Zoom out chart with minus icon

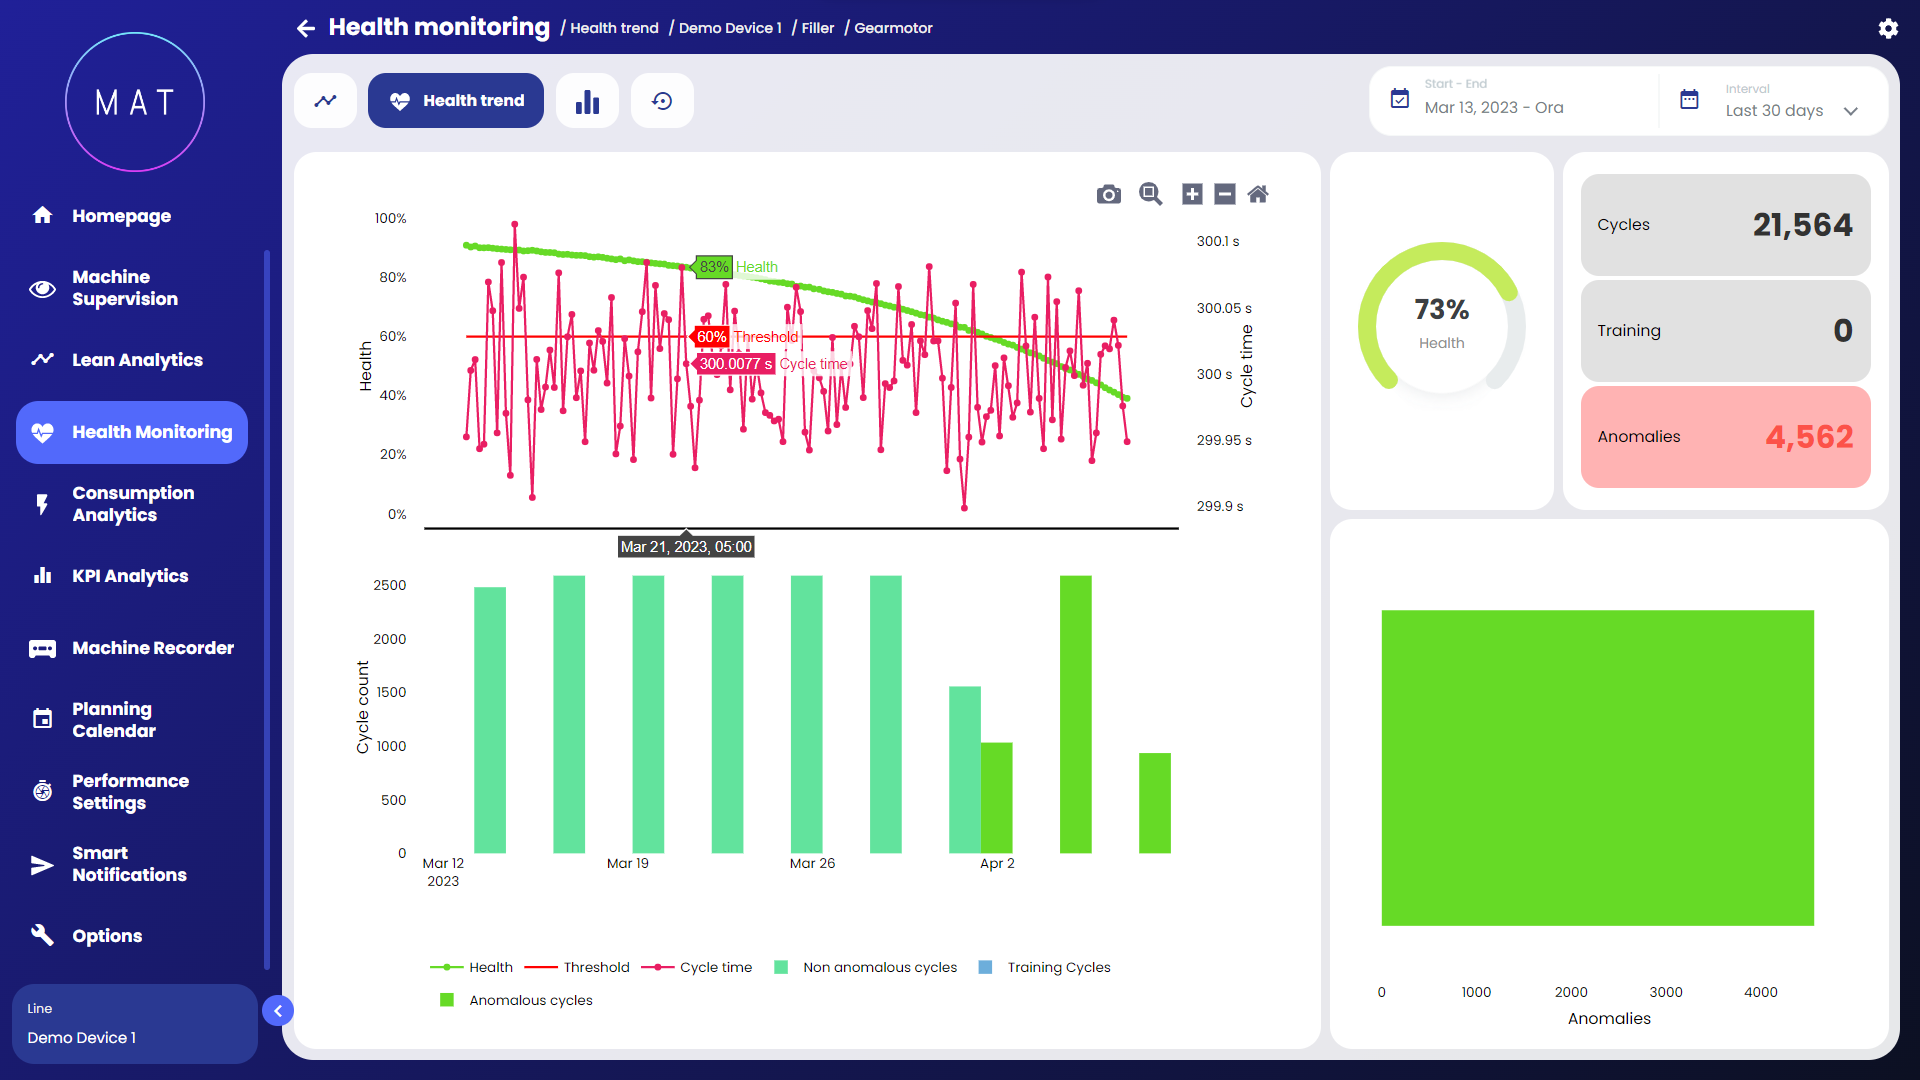[1225, 194]
